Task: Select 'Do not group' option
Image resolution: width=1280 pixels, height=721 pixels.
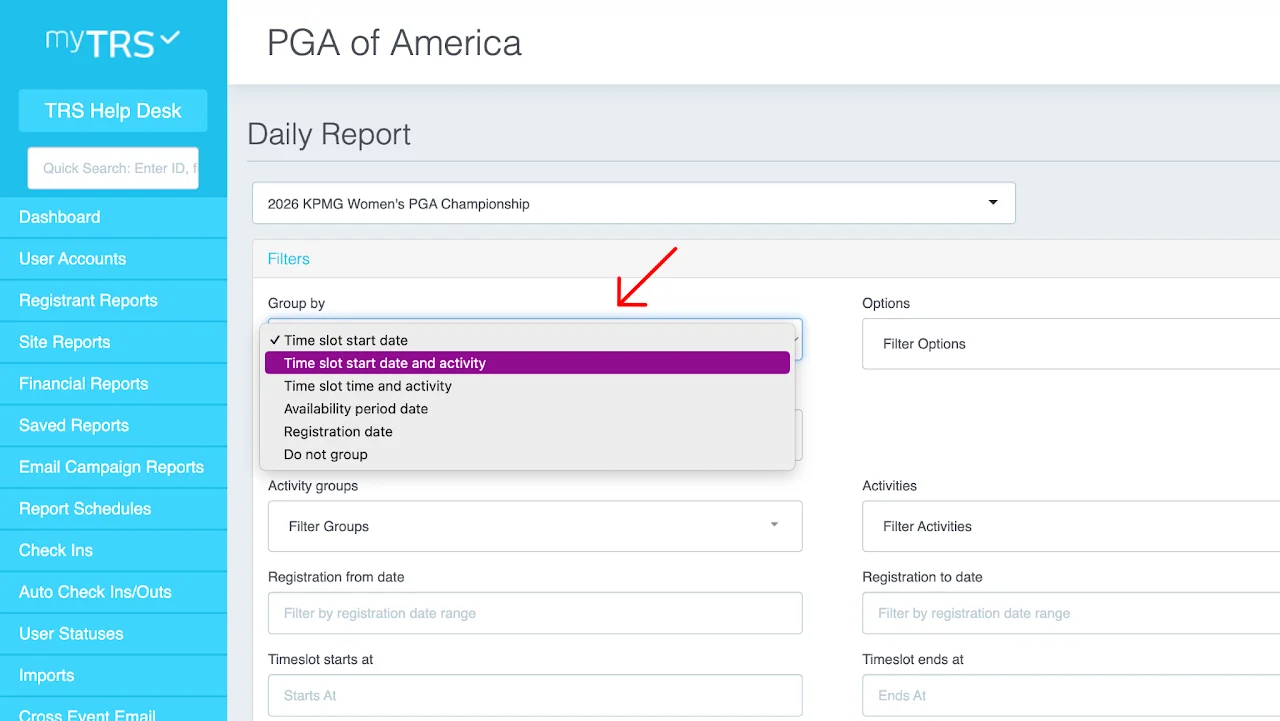Action: click(527, 455)
